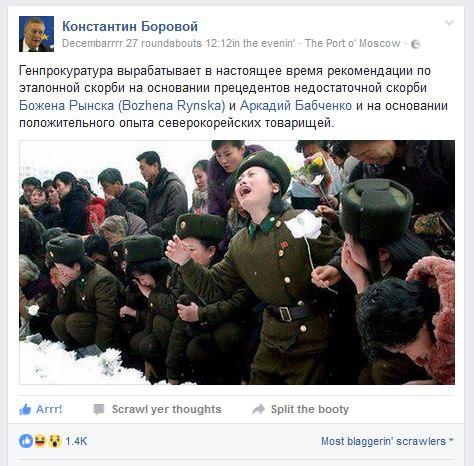Screen dimensions: 474x466
Task: Click the wow surprised reaction emoji
Action: [55, 441]
